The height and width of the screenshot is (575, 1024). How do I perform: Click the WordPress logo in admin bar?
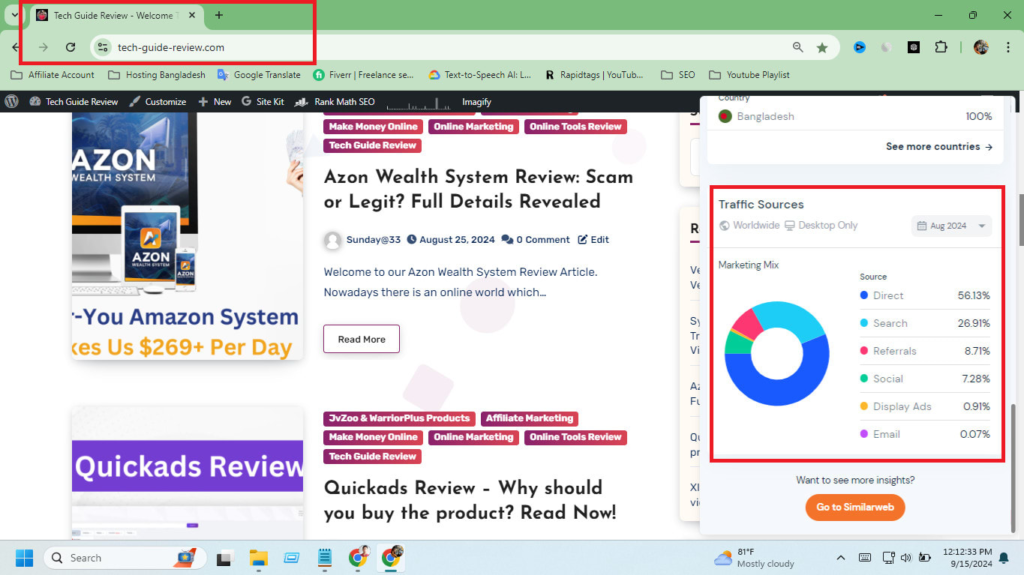pyautogui.click(x=12, y=101)
